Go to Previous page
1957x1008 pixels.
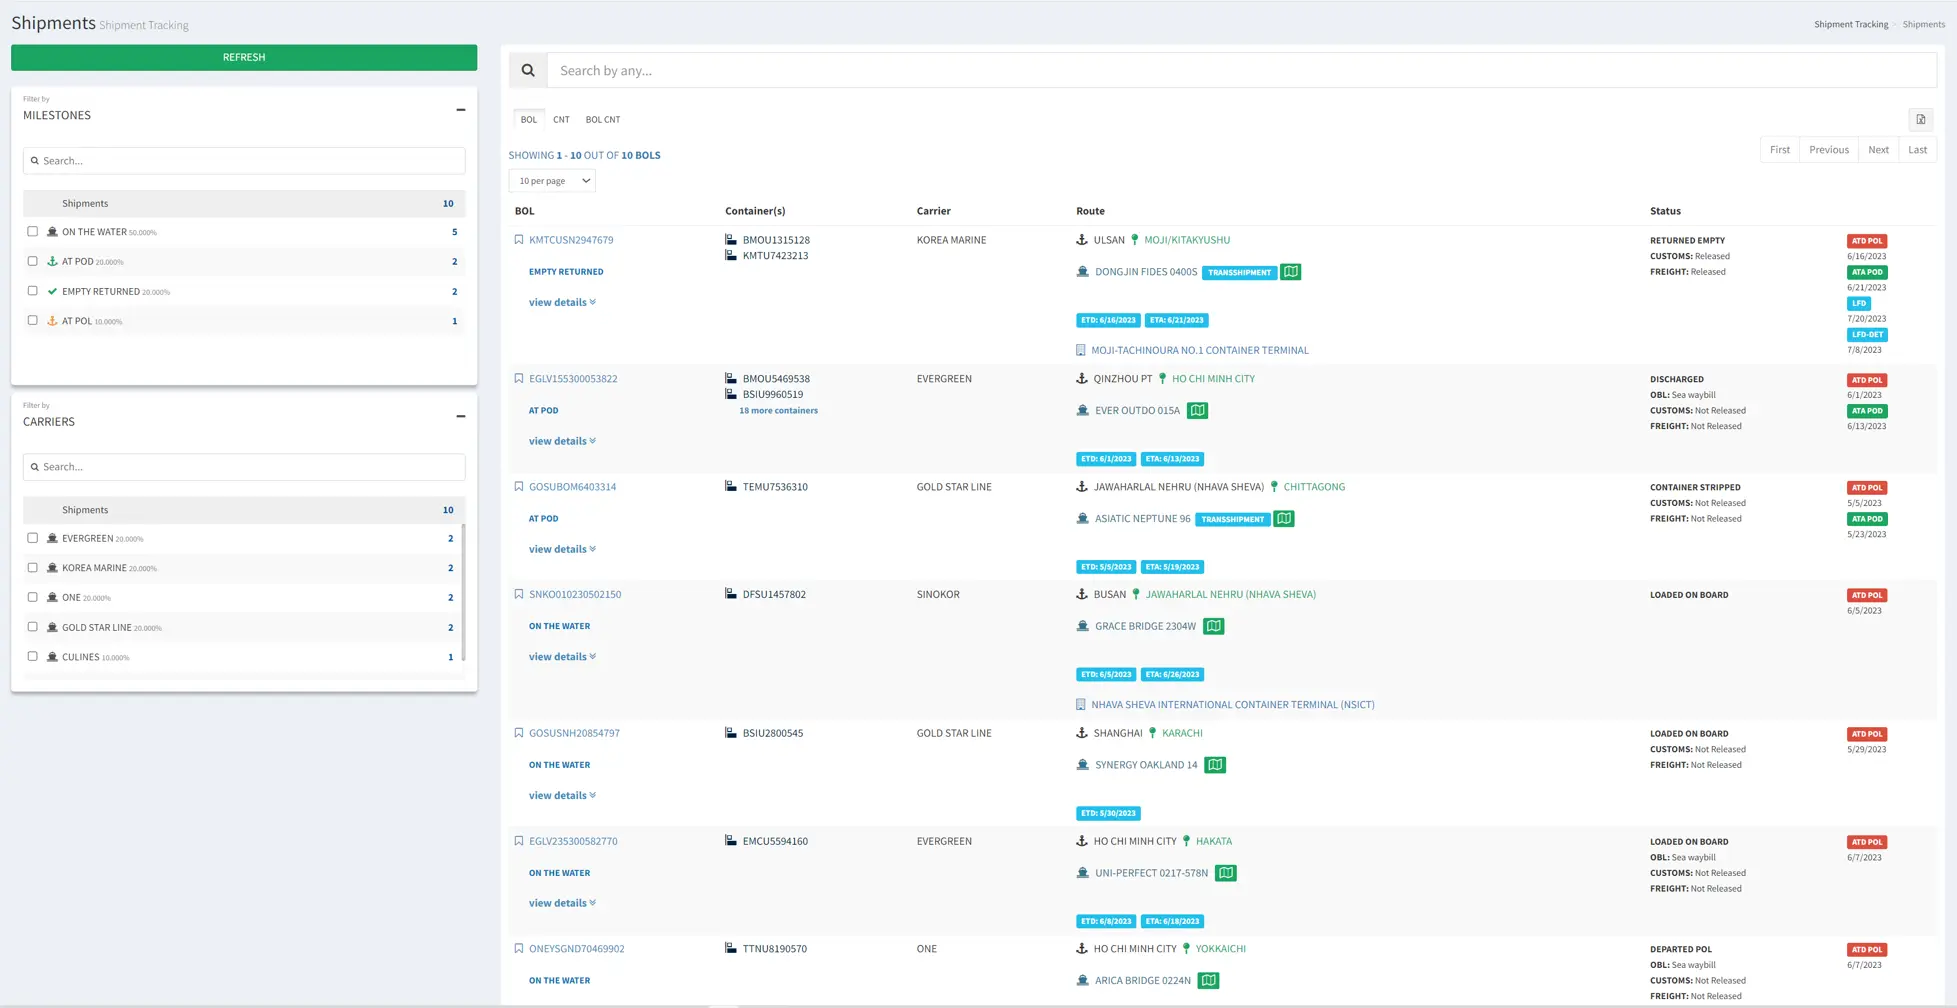coord(1829,150)
